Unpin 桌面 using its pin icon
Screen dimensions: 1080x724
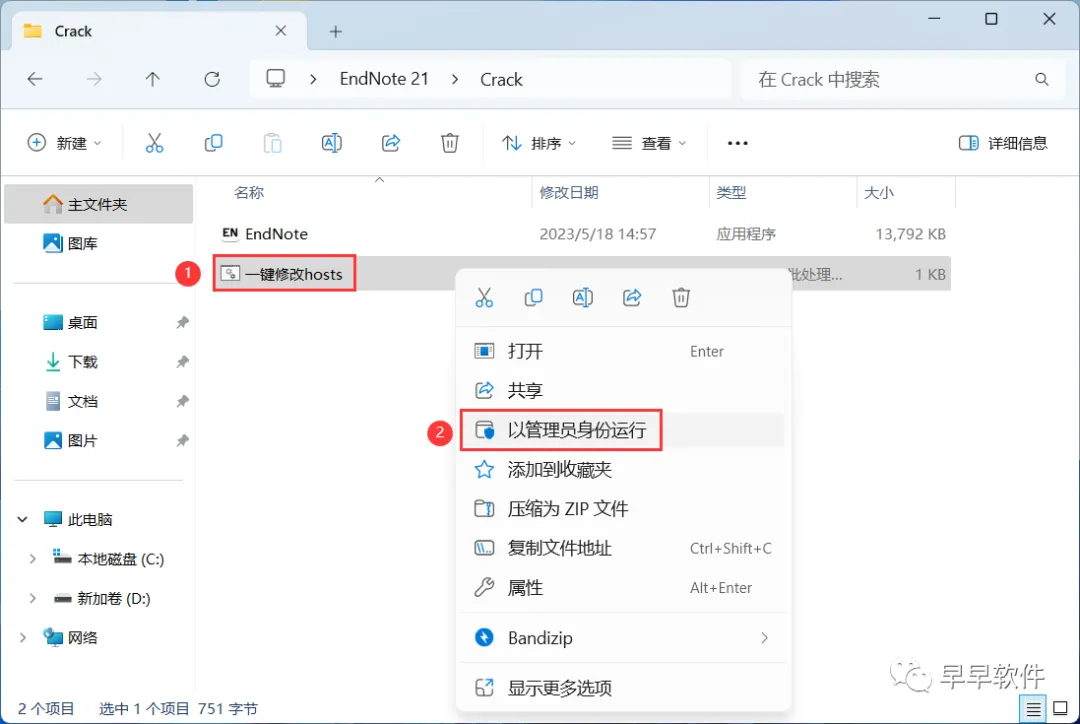183,322
